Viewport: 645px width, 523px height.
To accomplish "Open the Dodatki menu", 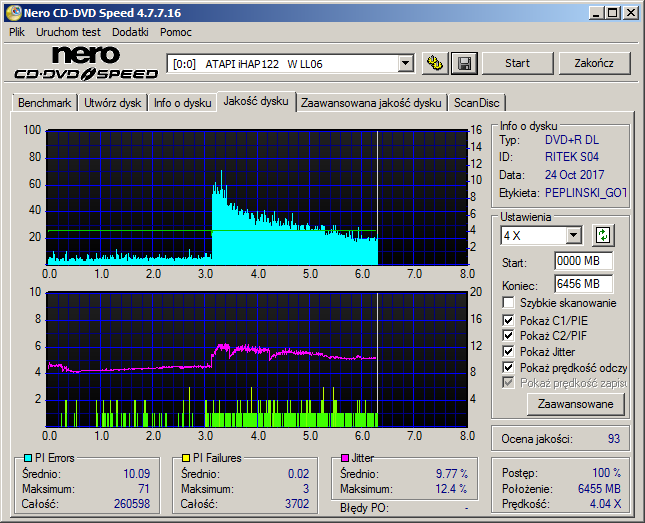I will [130, 32].
